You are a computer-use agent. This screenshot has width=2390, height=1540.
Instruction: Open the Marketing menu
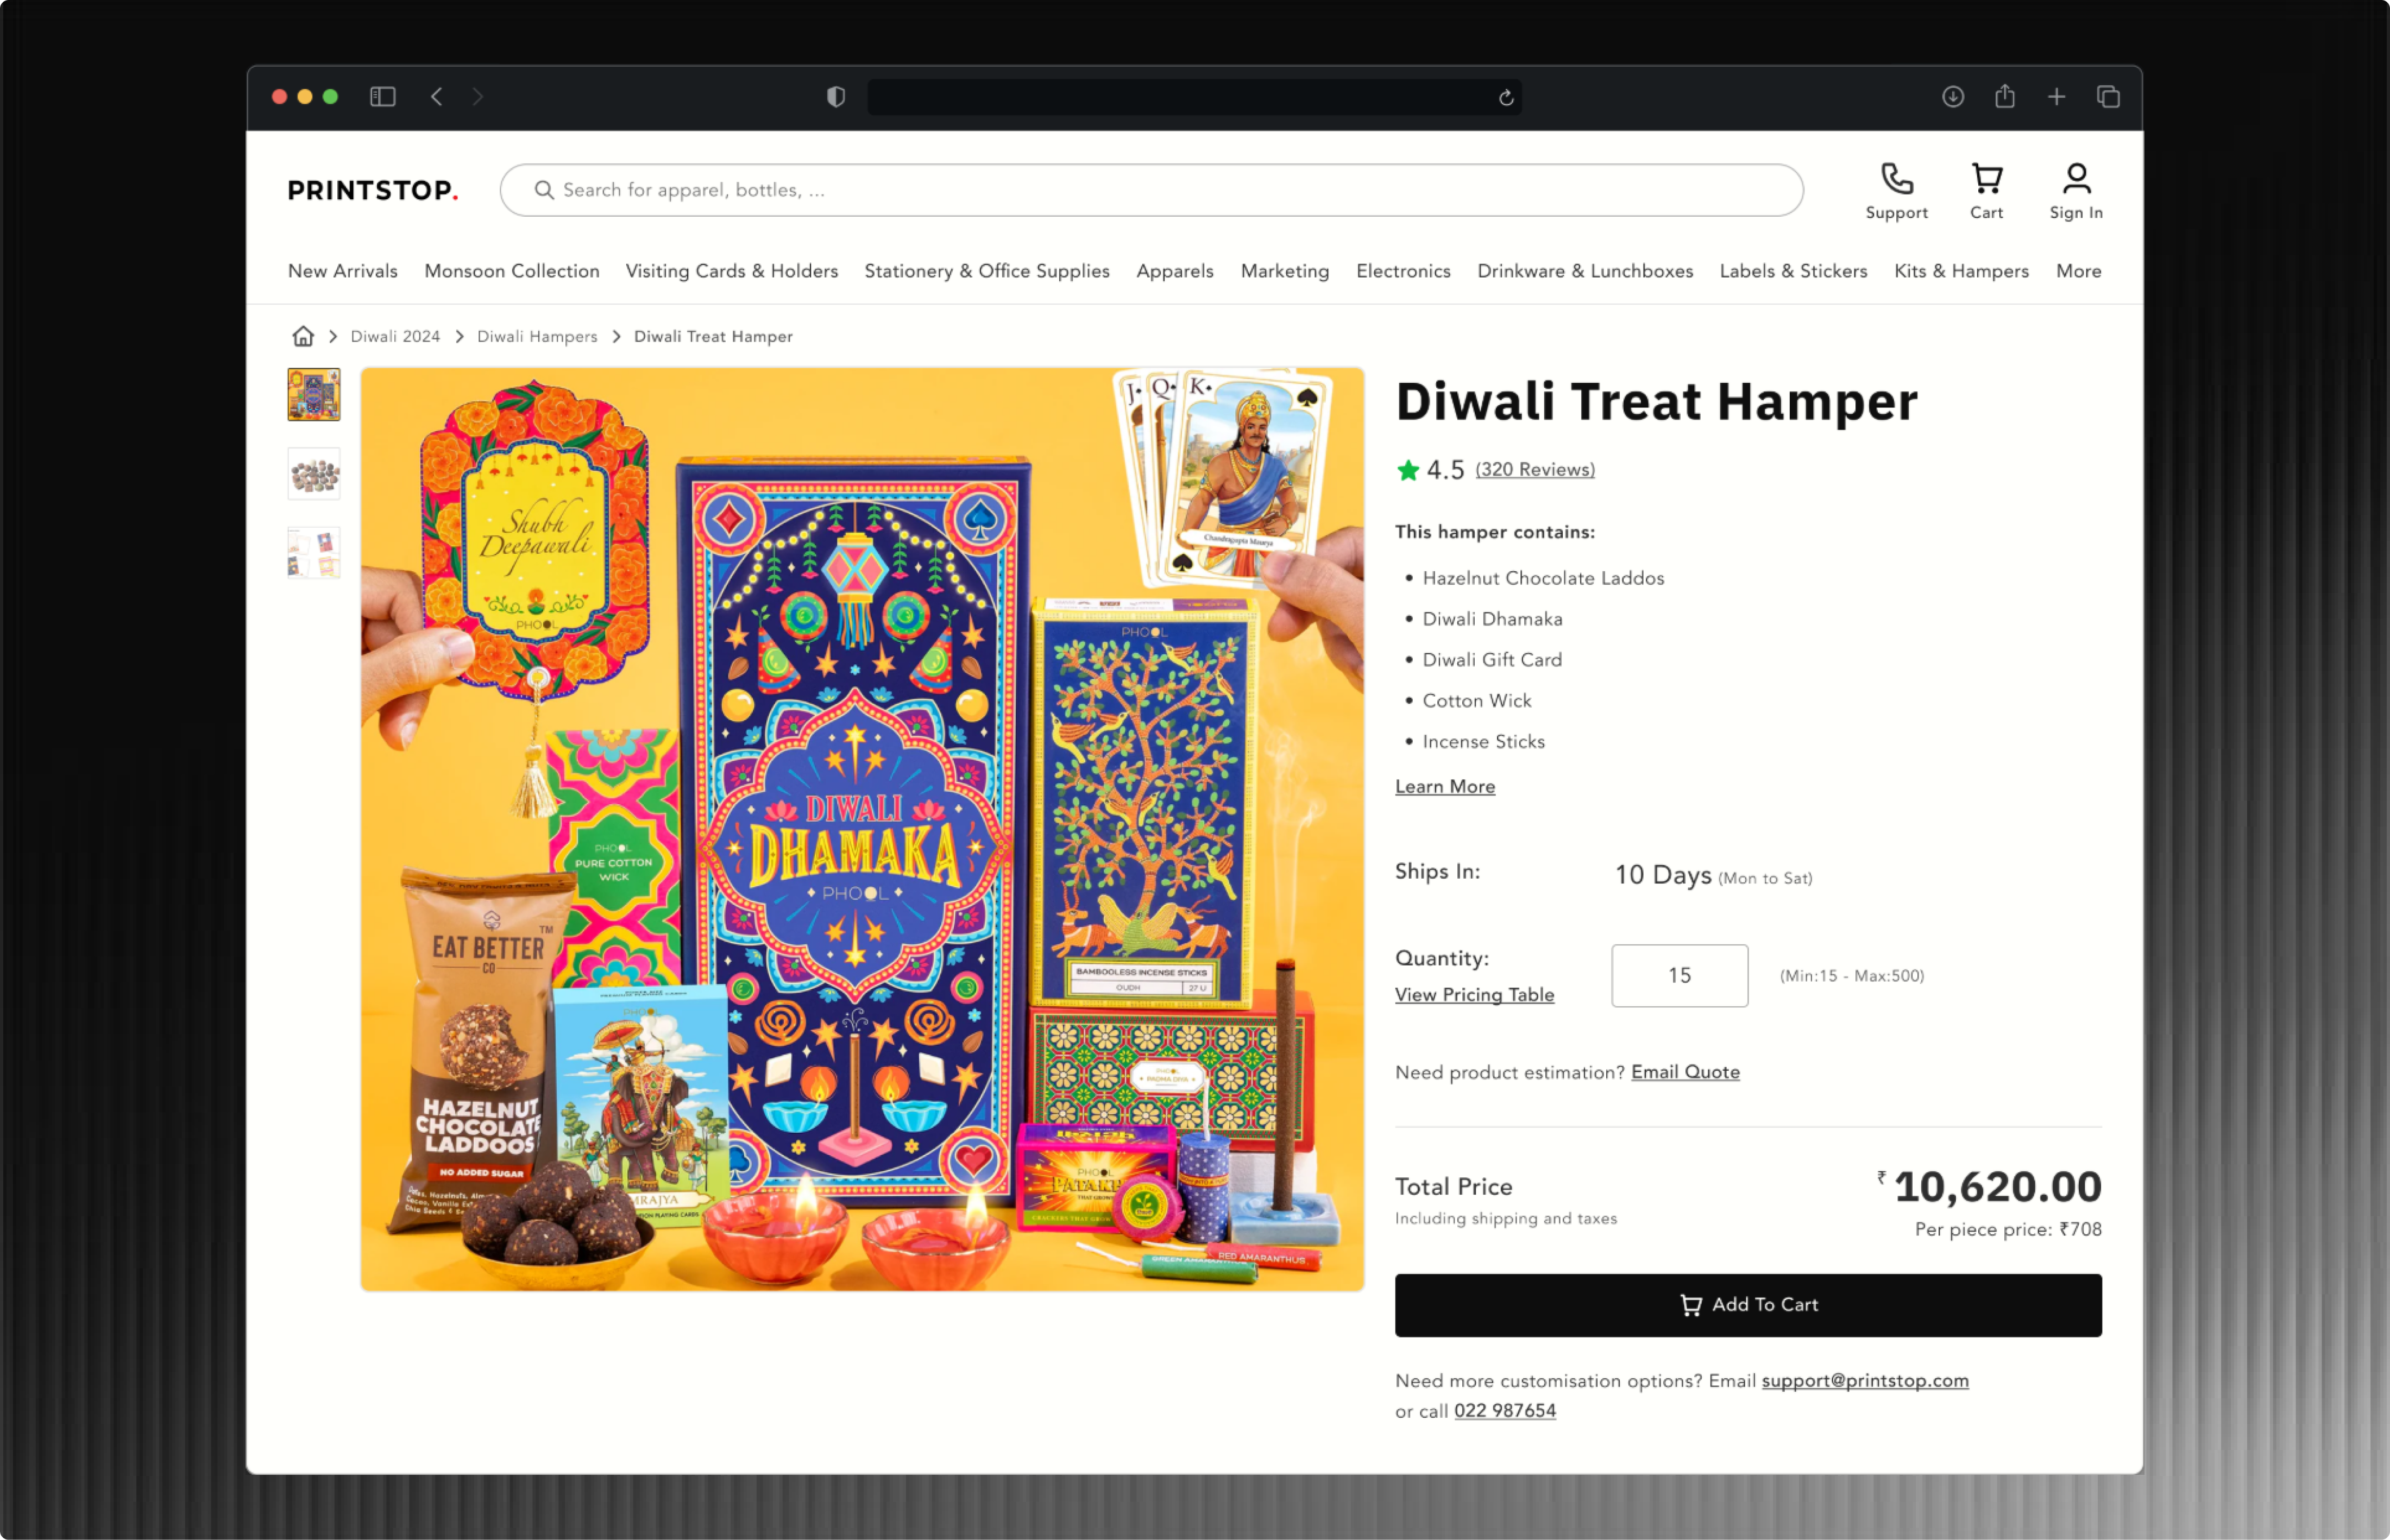pyautogui.click(x=1285, y=271)
